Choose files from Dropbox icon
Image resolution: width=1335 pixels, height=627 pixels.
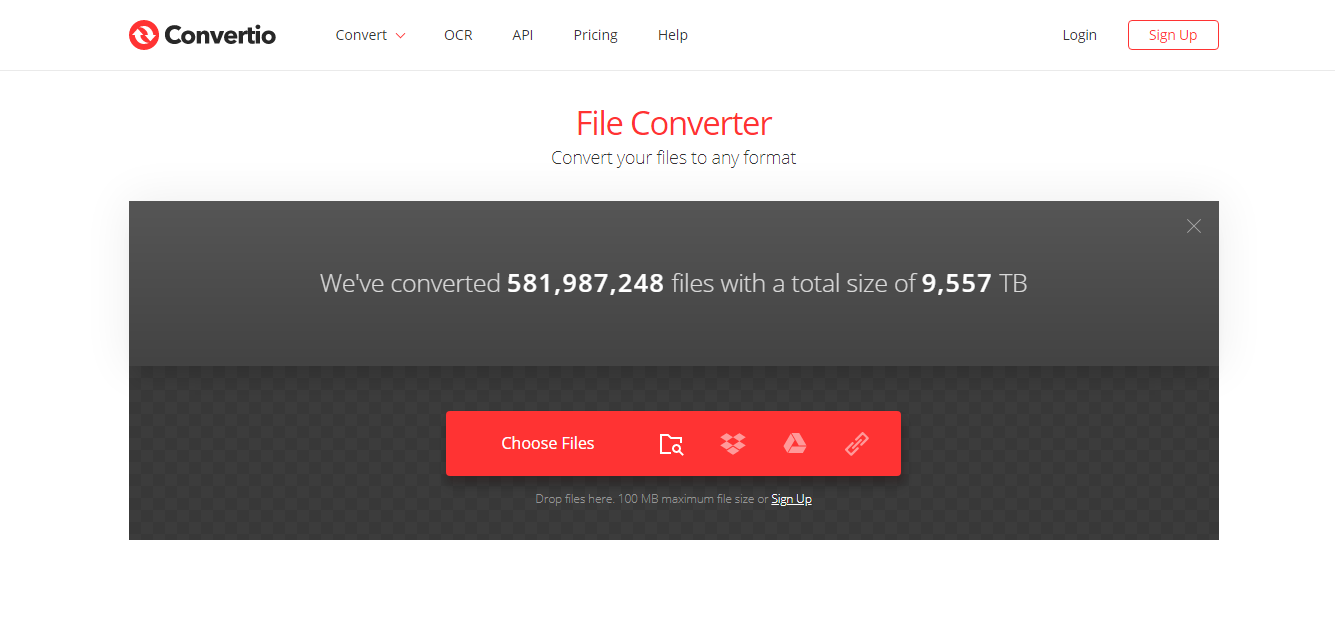[733, 444]
